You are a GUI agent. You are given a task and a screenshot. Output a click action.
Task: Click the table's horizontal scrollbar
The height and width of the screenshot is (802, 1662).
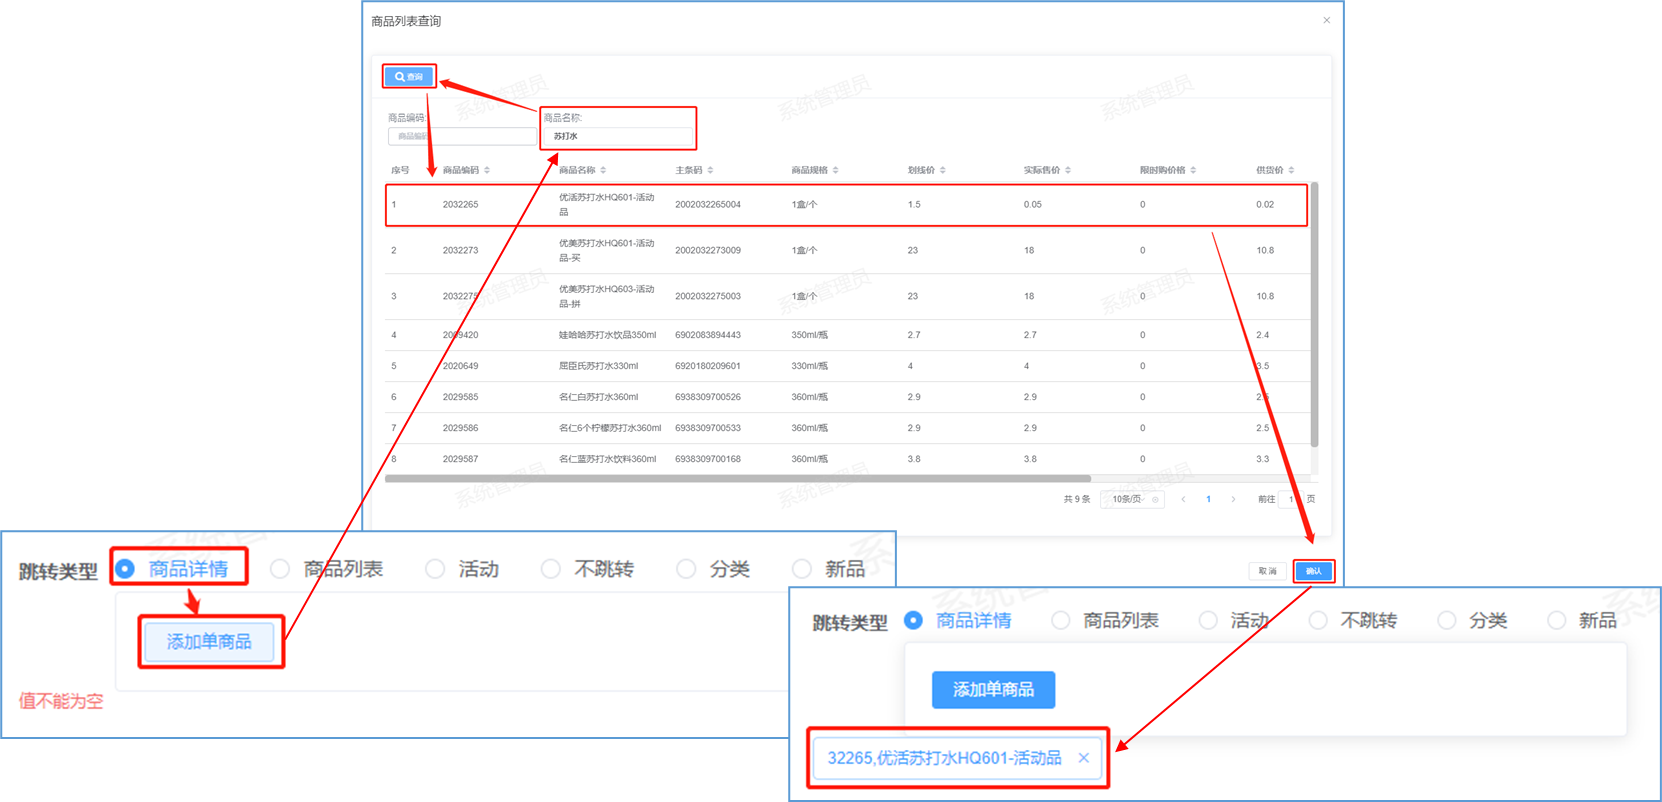click(x=738, y=479)
